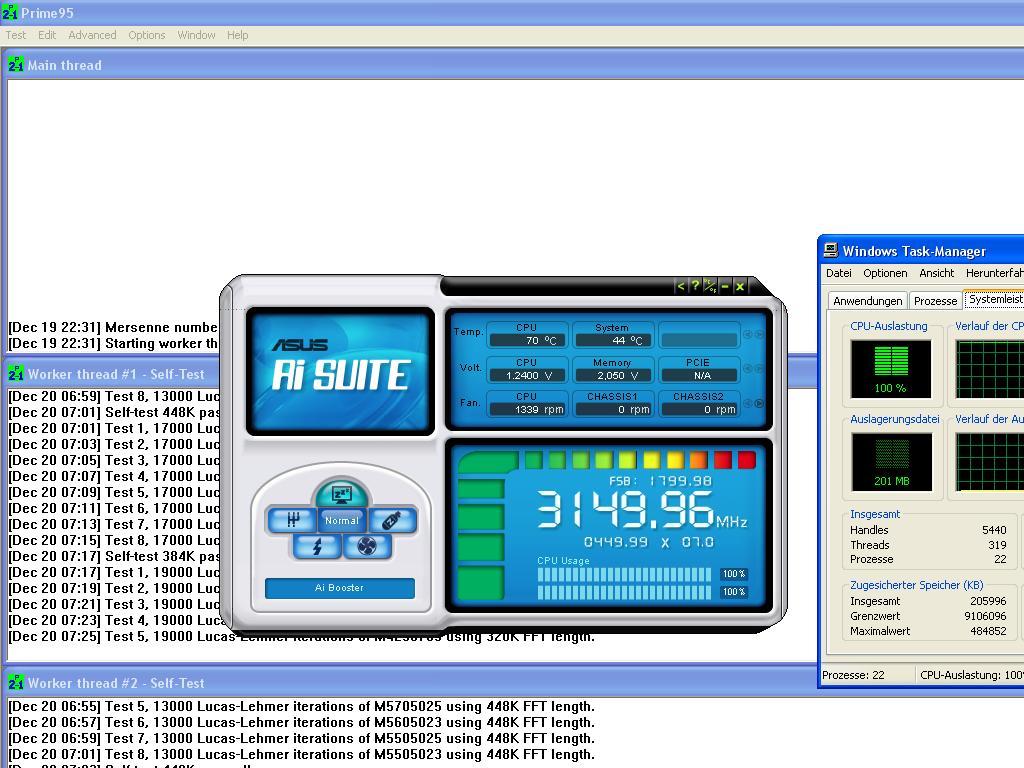Viewport: 1024px width, 768px height.
Task: Select the Worker thread #1 - Self-Test title bar
Action: click(116, 374)
